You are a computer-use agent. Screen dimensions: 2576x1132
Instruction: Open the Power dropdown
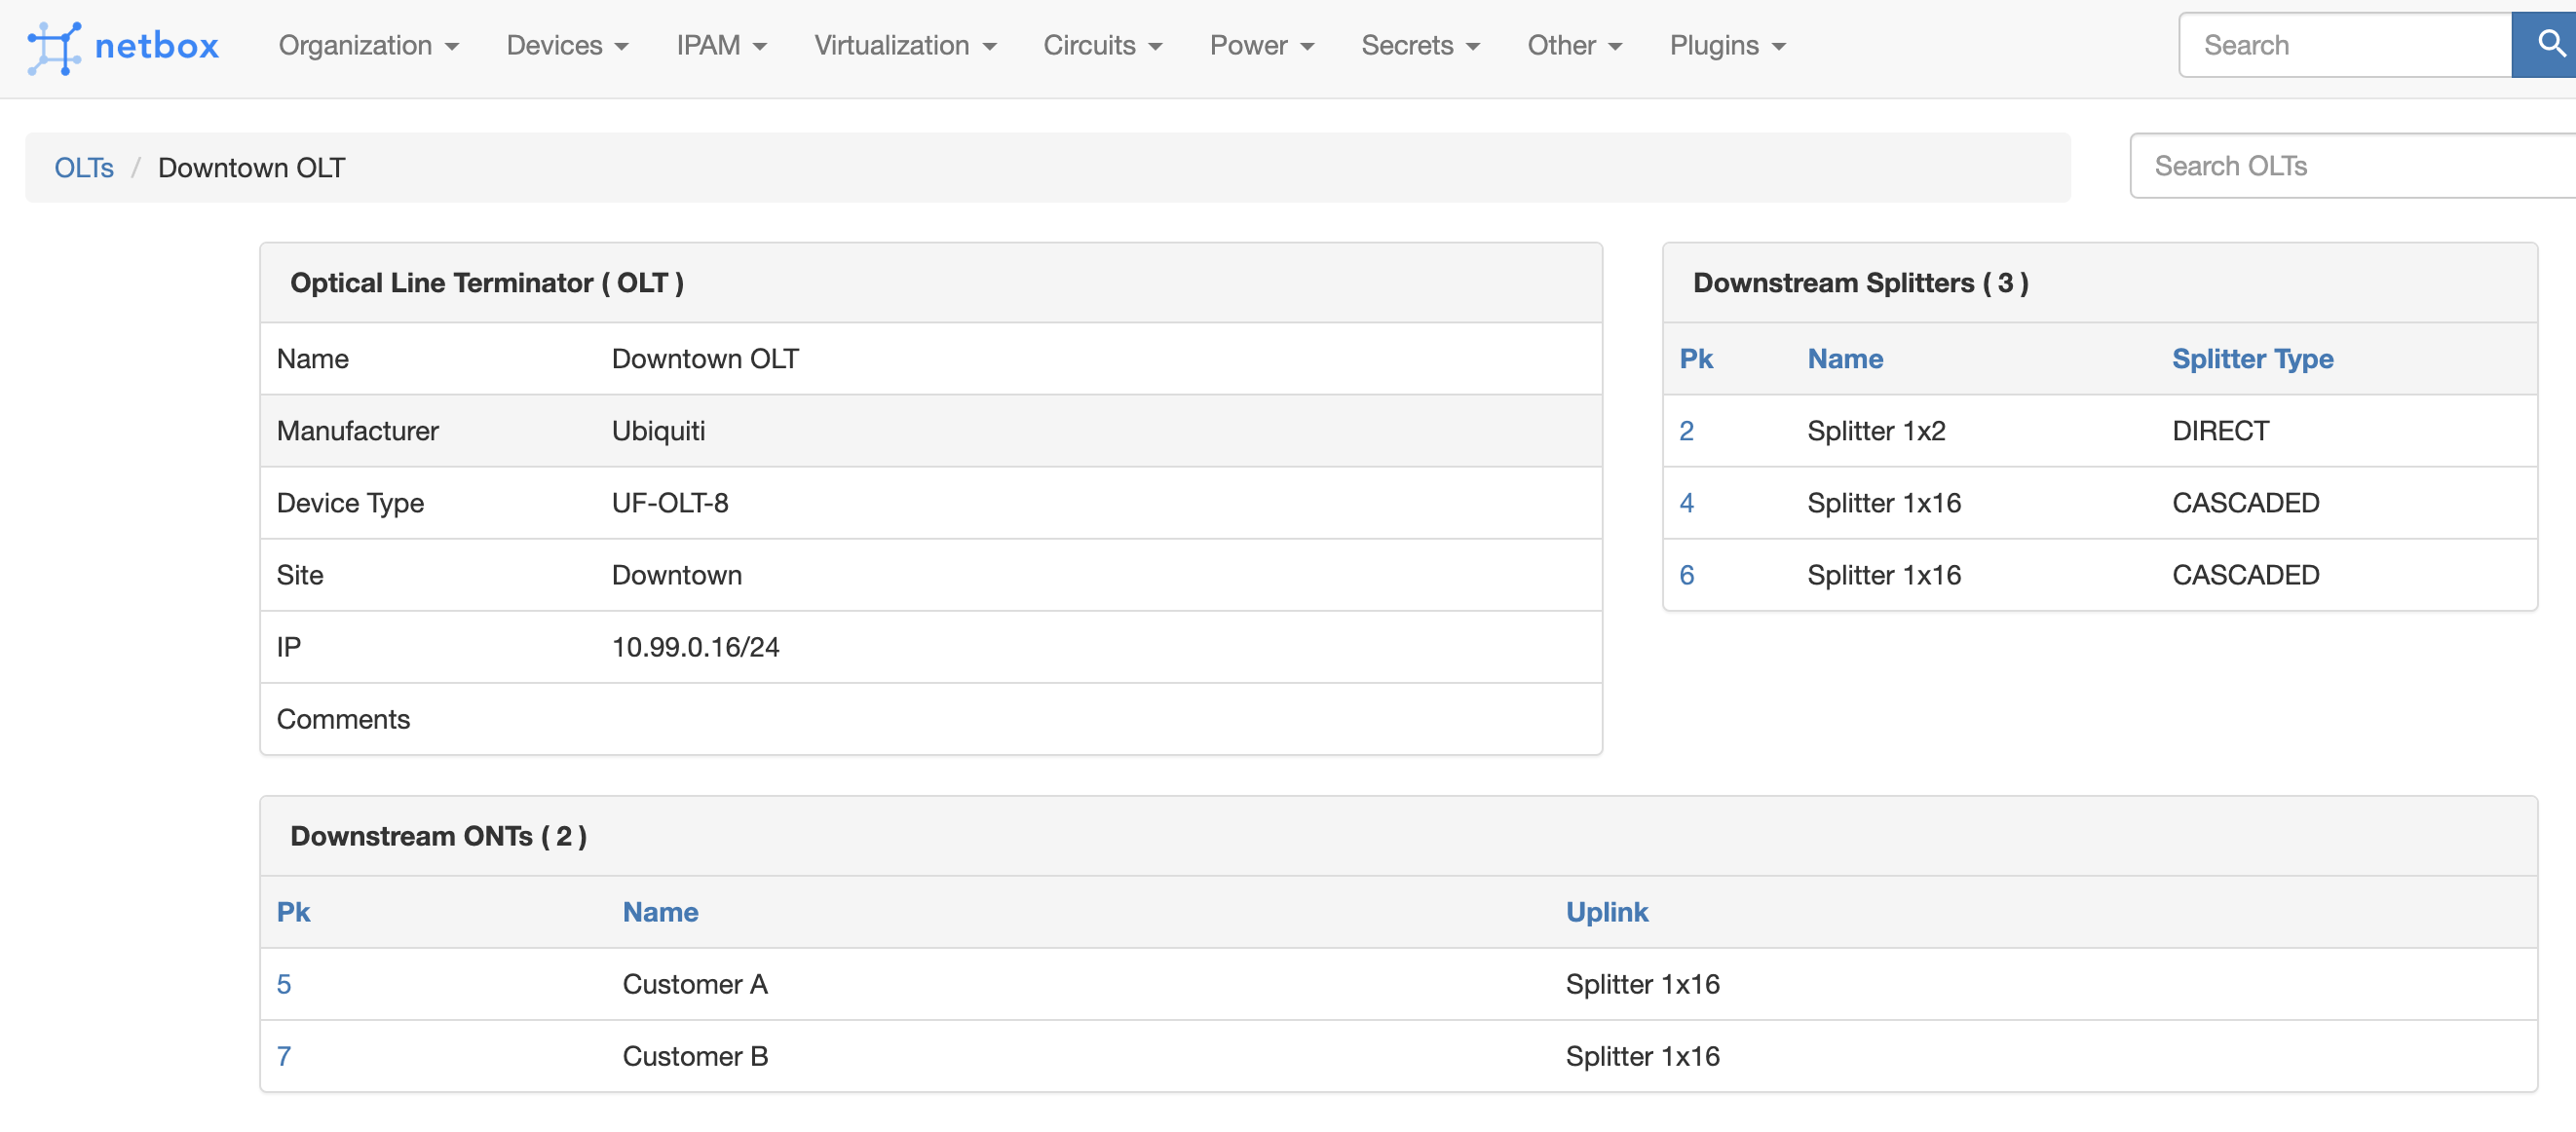click(1262, 46)
